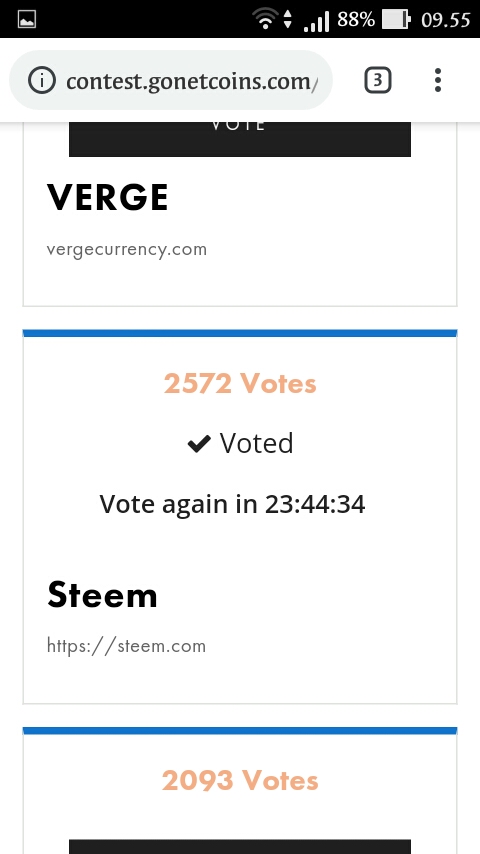Click the Voted status label
The width and height of the screenshot is (480, 854).
pyautogui.click(x=256, y=443)
